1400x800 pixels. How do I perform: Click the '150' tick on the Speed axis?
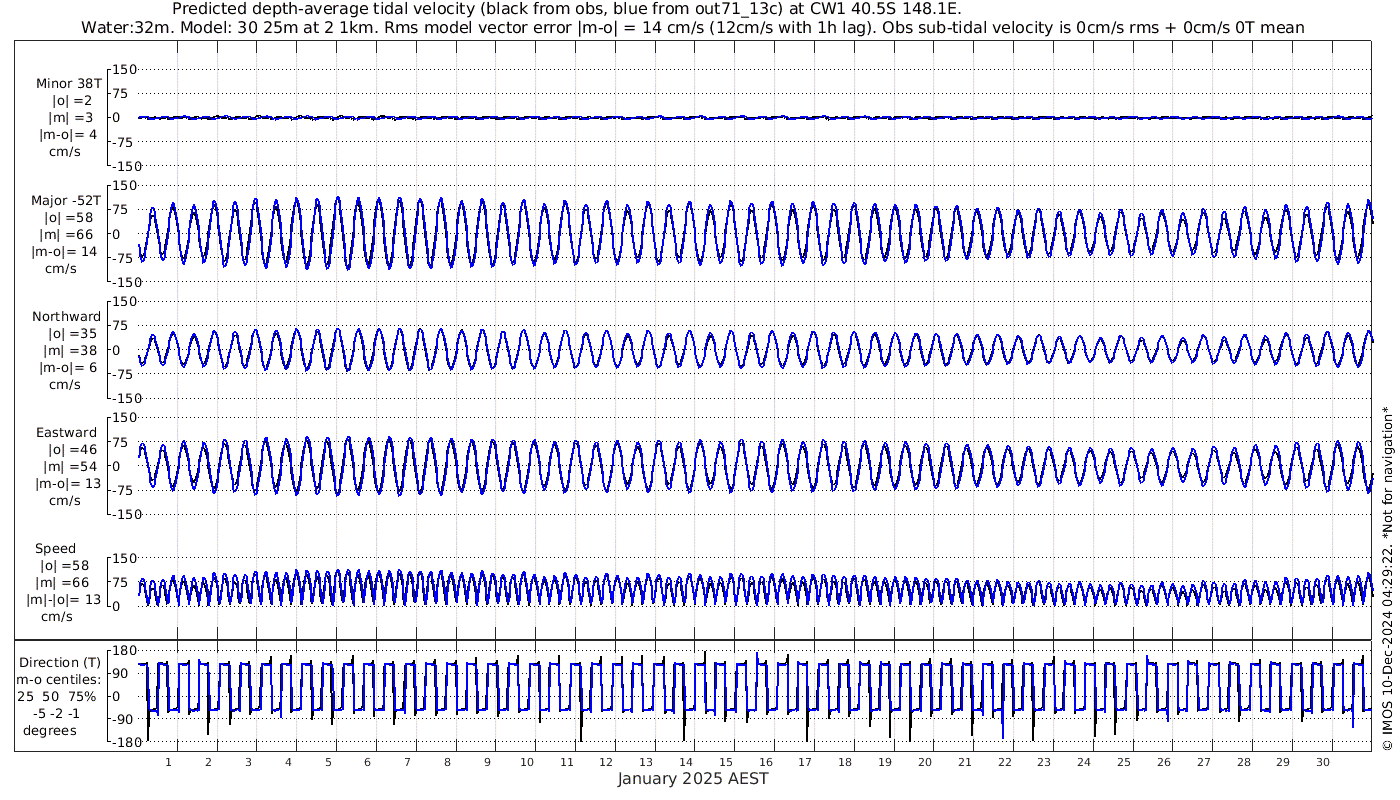124,559
